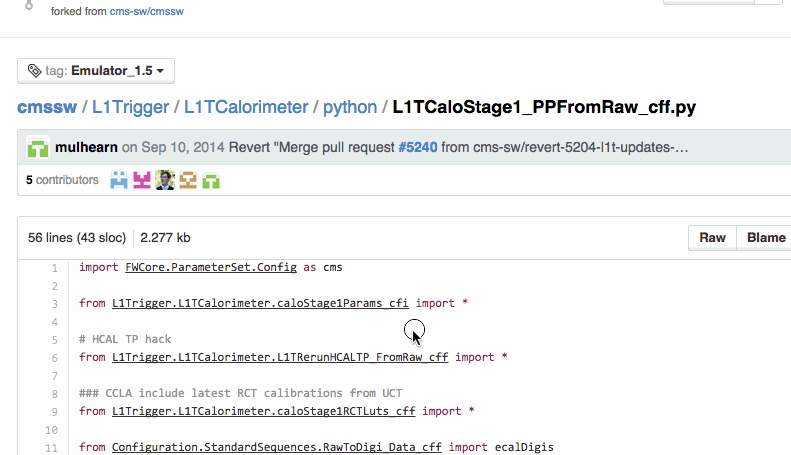Click the caloStage1RCTLuts_cff import link
This screenshot has width=791, height=455.
pos(264,410)
